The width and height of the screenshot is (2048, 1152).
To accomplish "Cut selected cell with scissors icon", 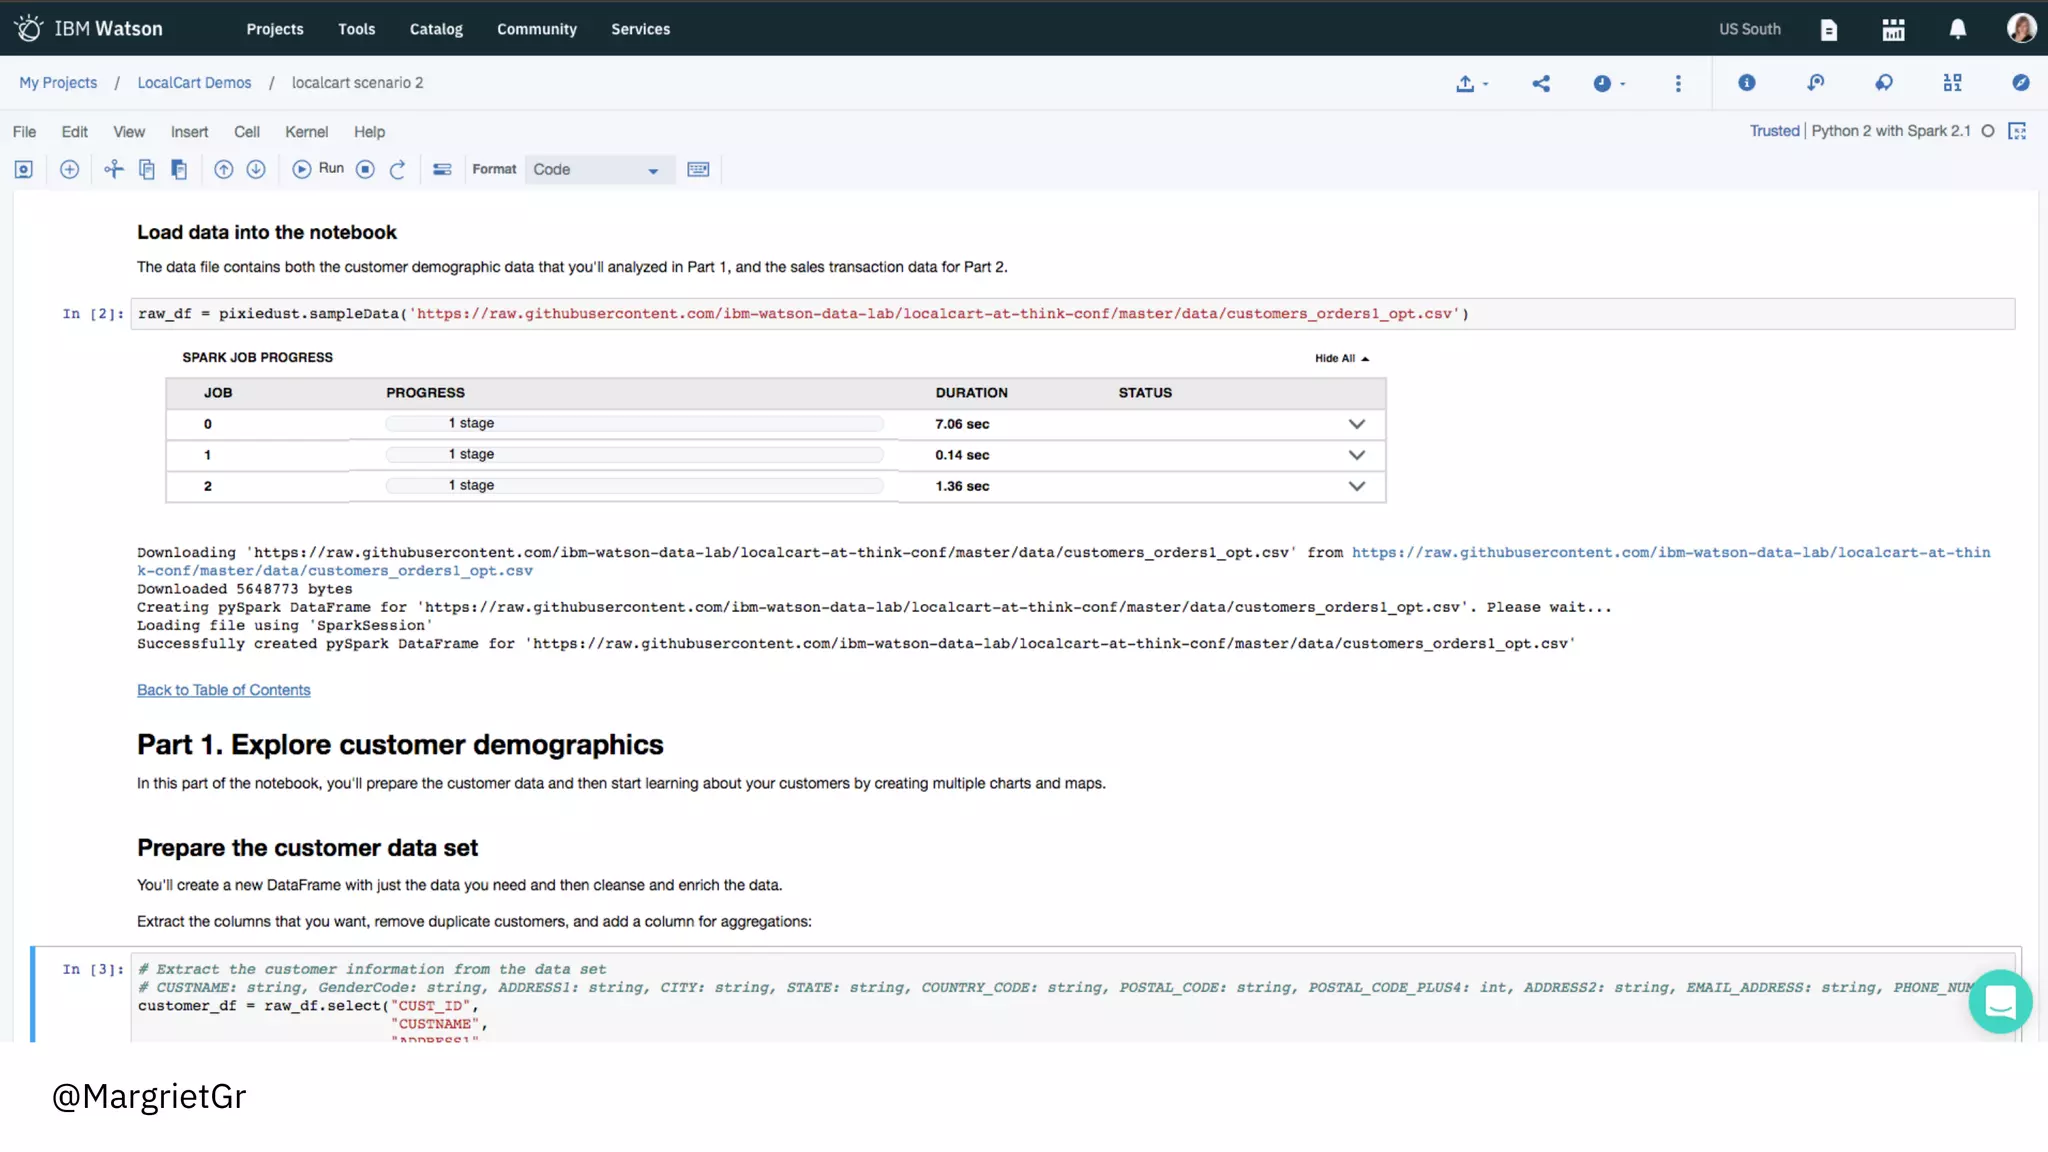I will (x=113, y=169).
